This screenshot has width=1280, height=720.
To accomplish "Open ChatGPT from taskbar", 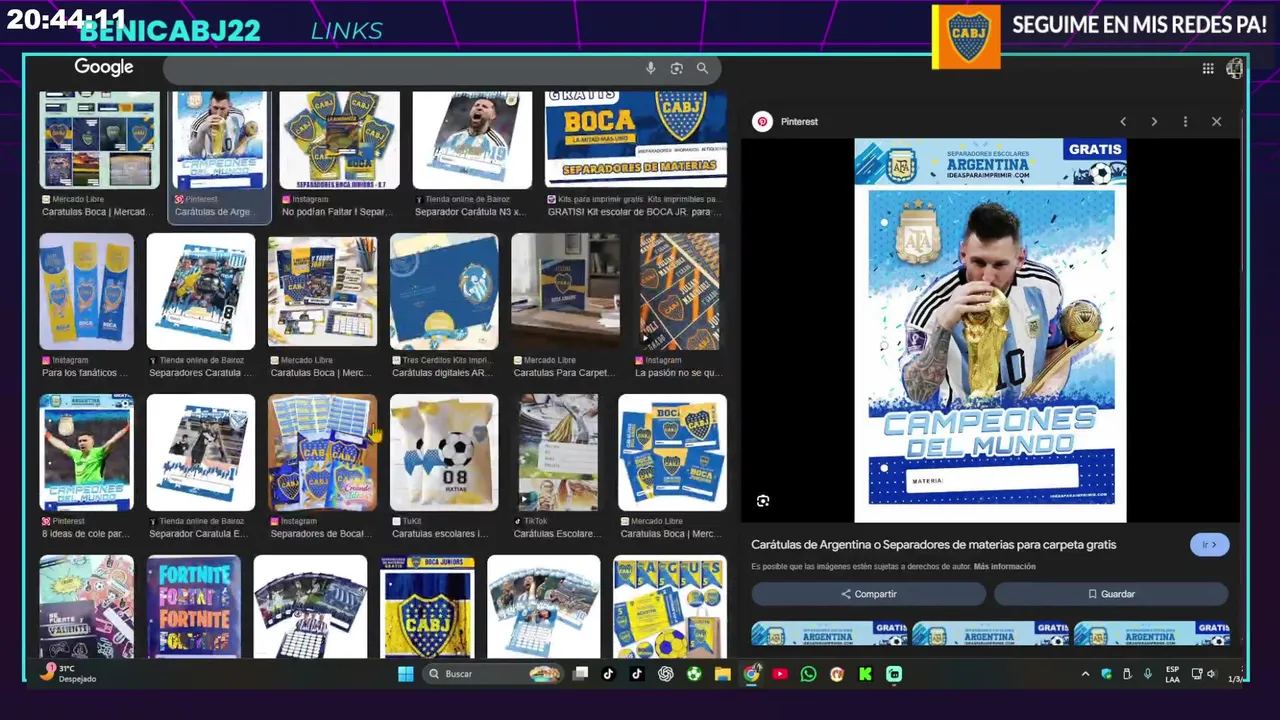I will pos(665,674).
